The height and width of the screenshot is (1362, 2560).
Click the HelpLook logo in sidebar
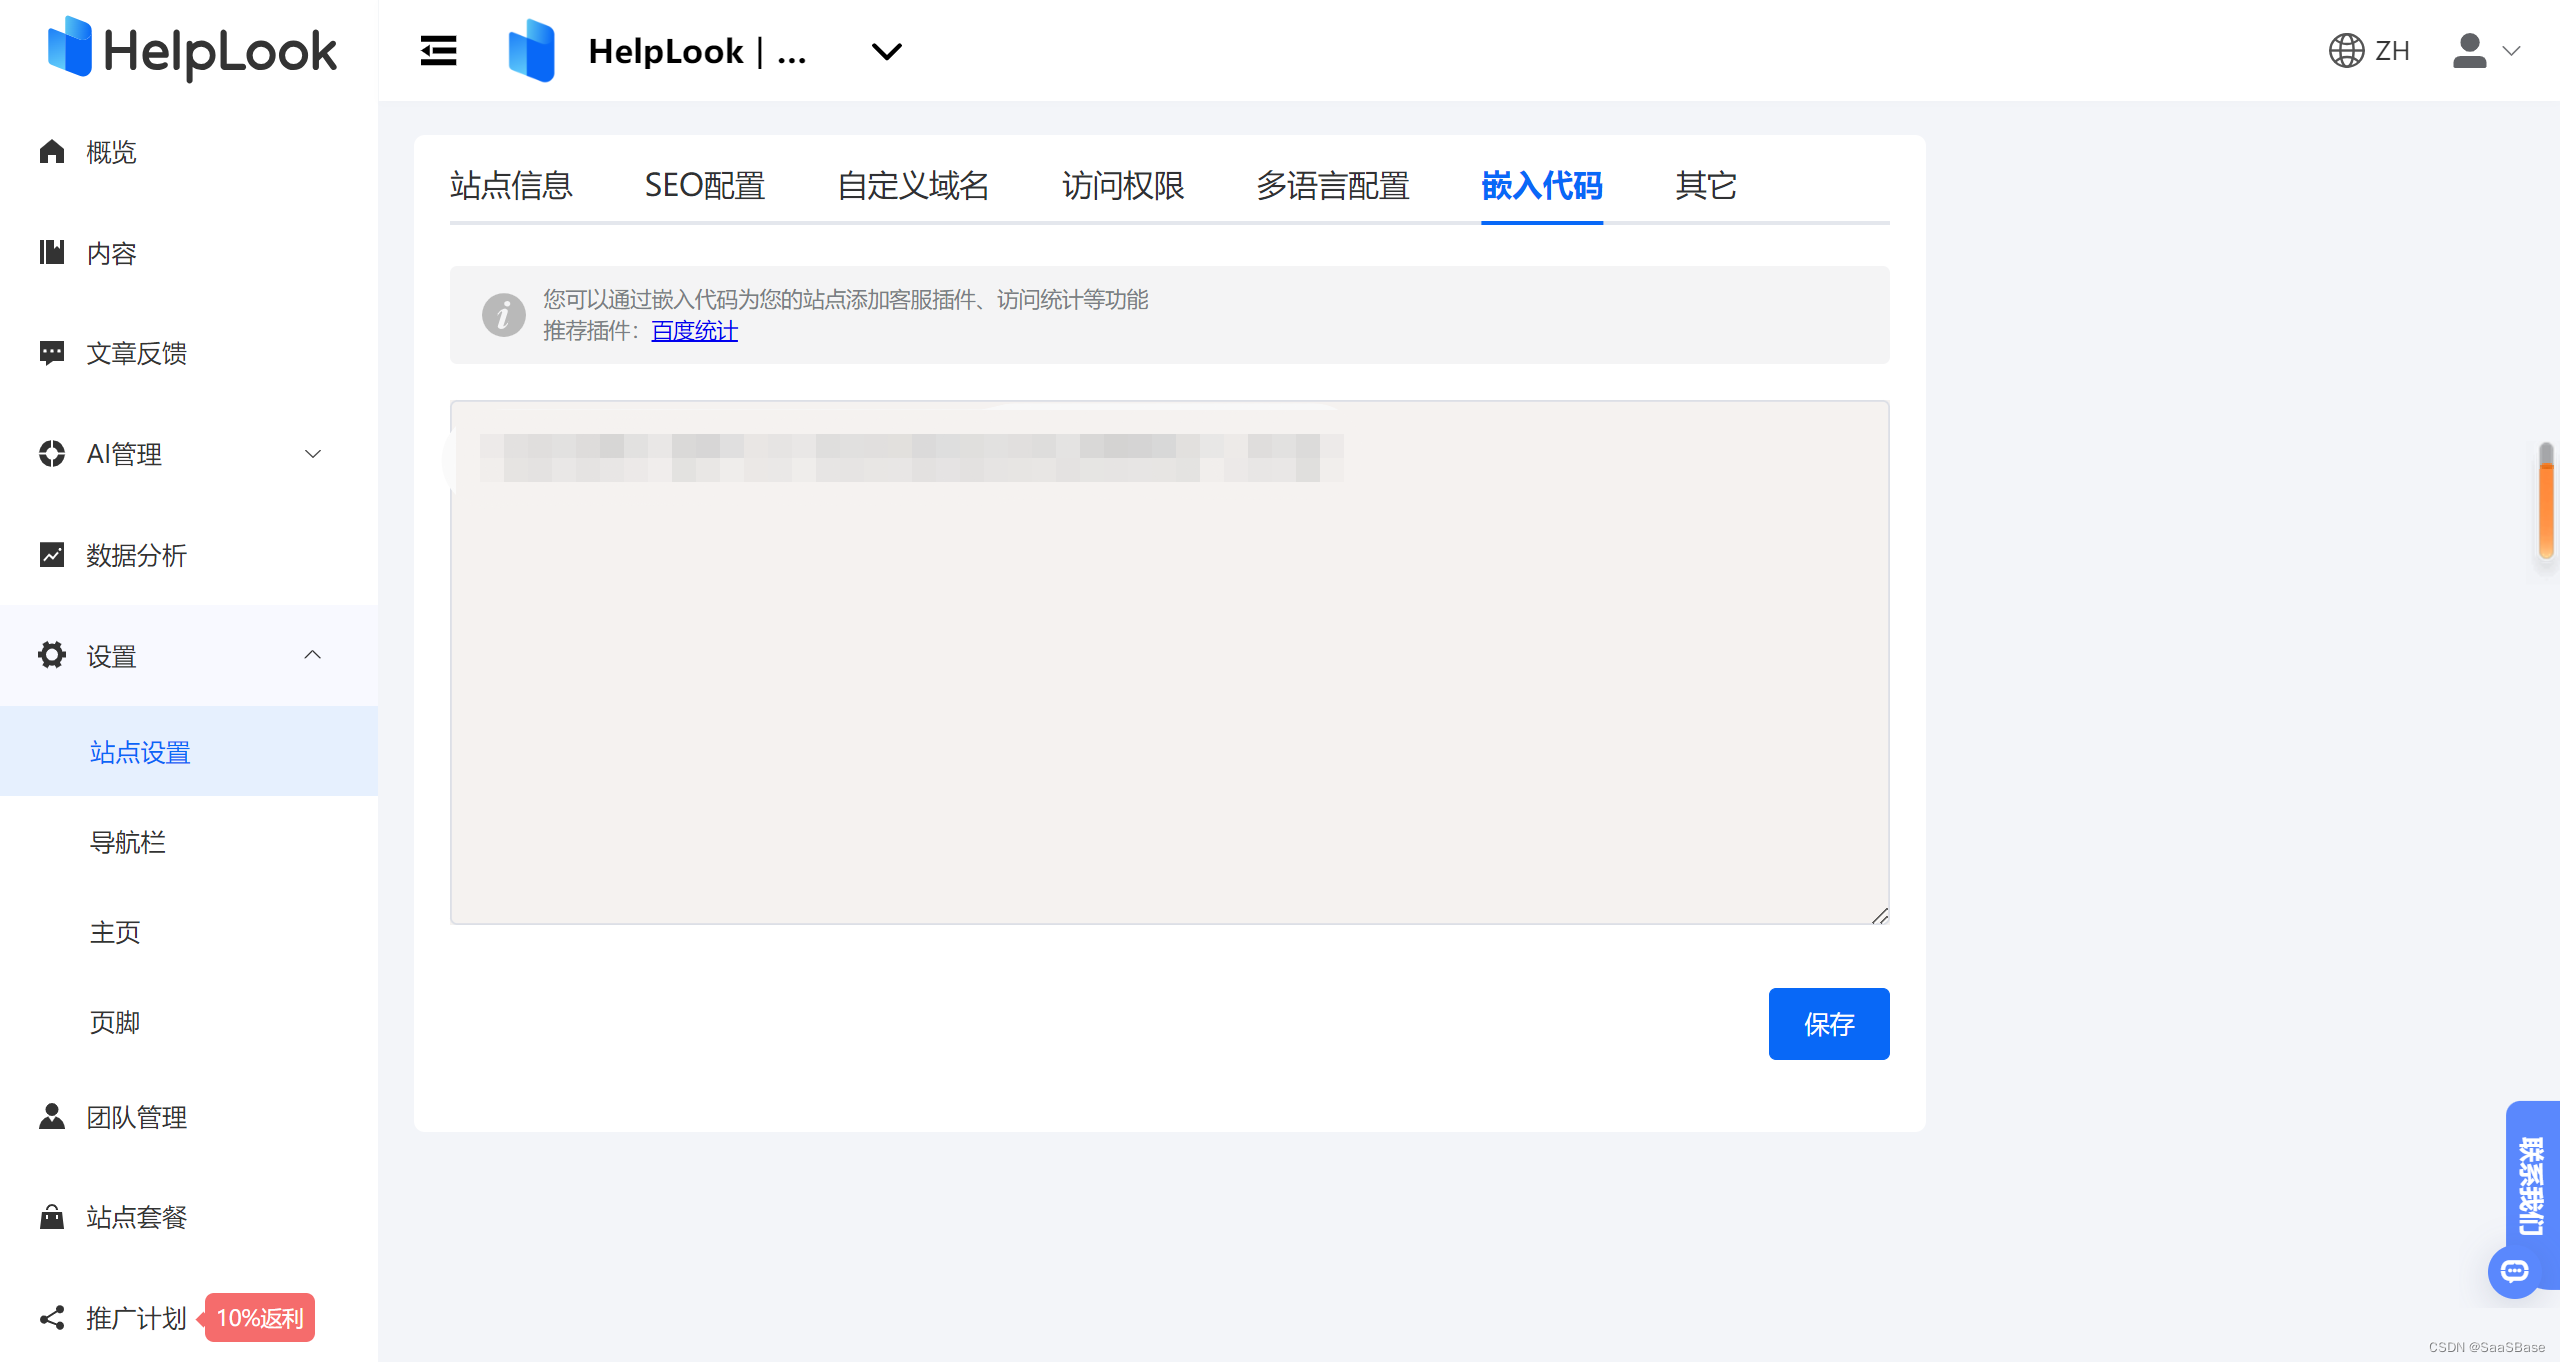[x=192, y=50]
